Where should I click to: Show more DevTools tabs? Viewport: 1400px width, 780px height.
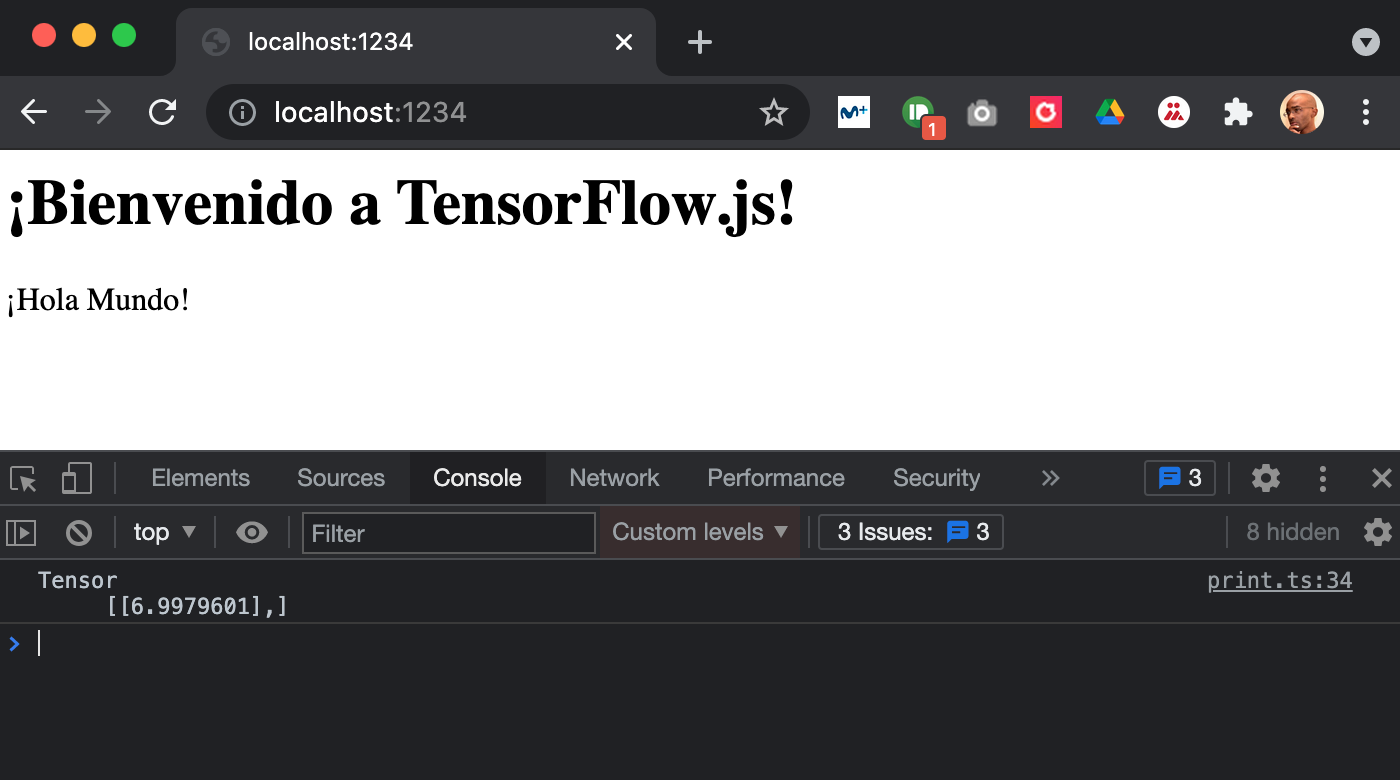1050,478
